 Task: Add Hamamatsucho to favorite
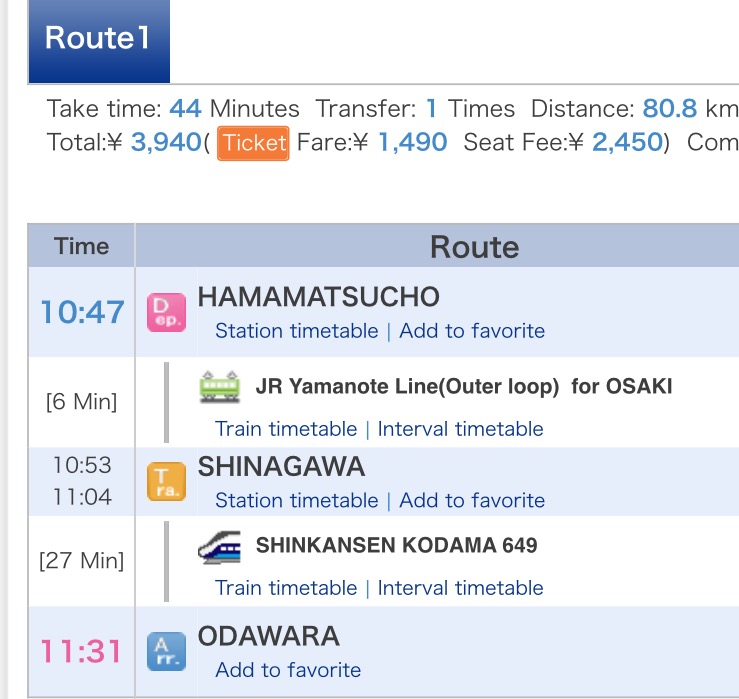(472, 331)
